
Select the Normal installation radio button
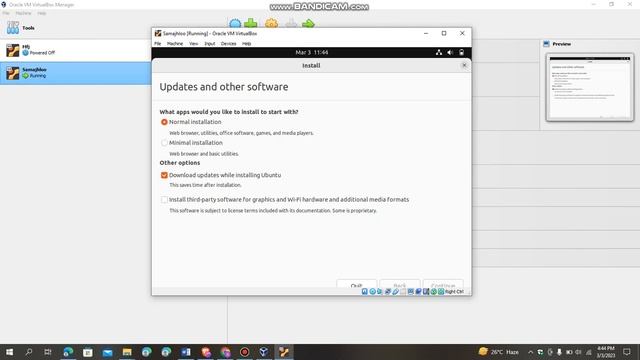click(164, 122)
